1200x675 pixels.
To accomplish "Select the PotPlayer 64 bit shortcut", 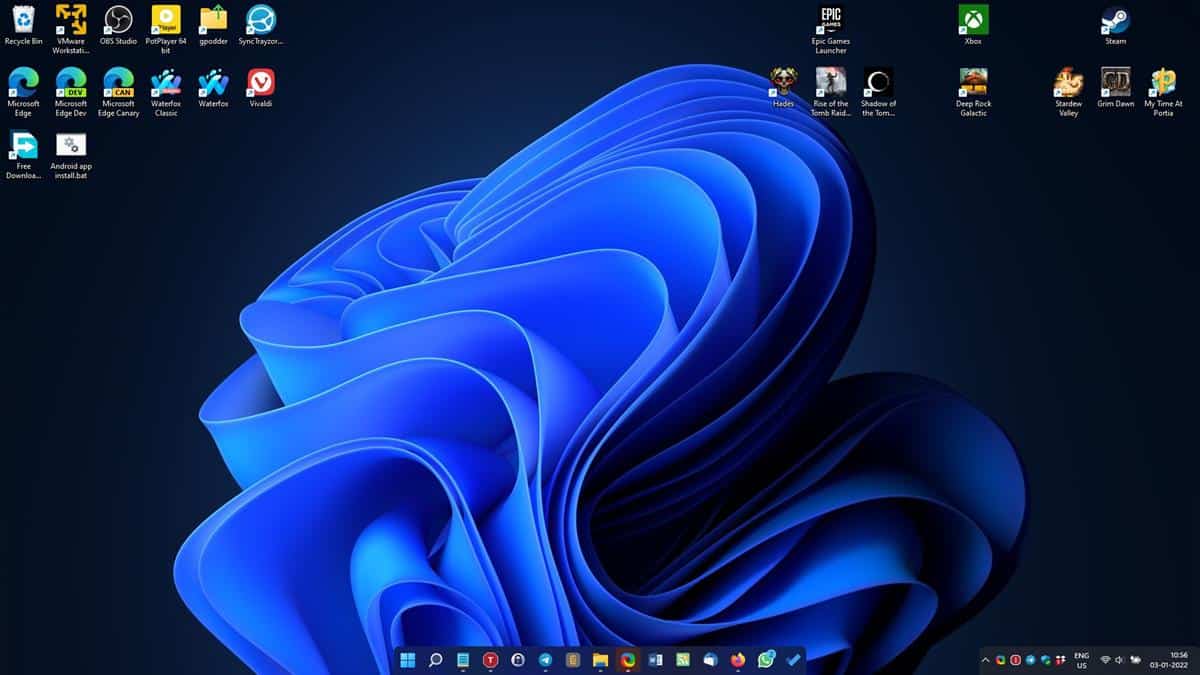I will click(x=166, y=30).
